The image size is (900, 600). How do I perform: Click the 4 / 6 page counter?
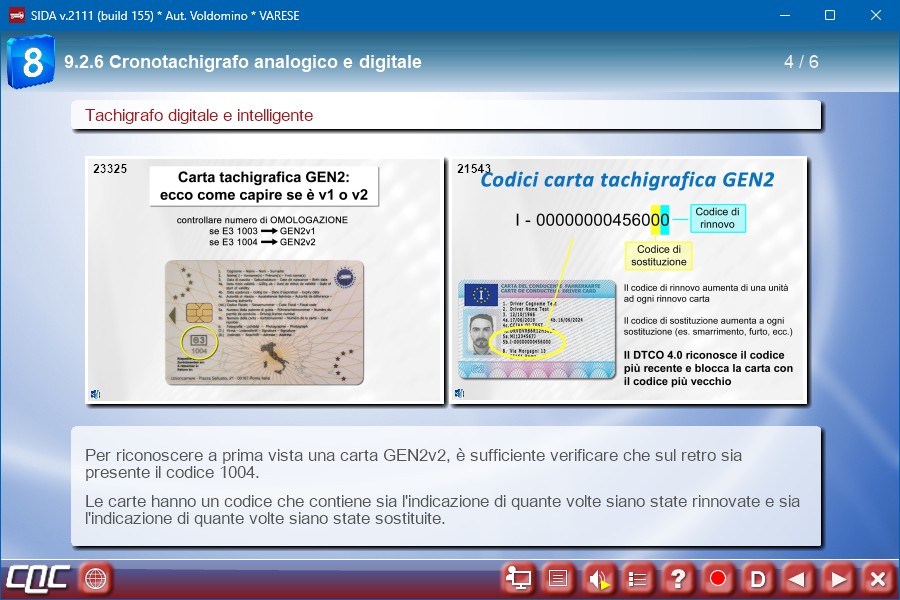801,62
